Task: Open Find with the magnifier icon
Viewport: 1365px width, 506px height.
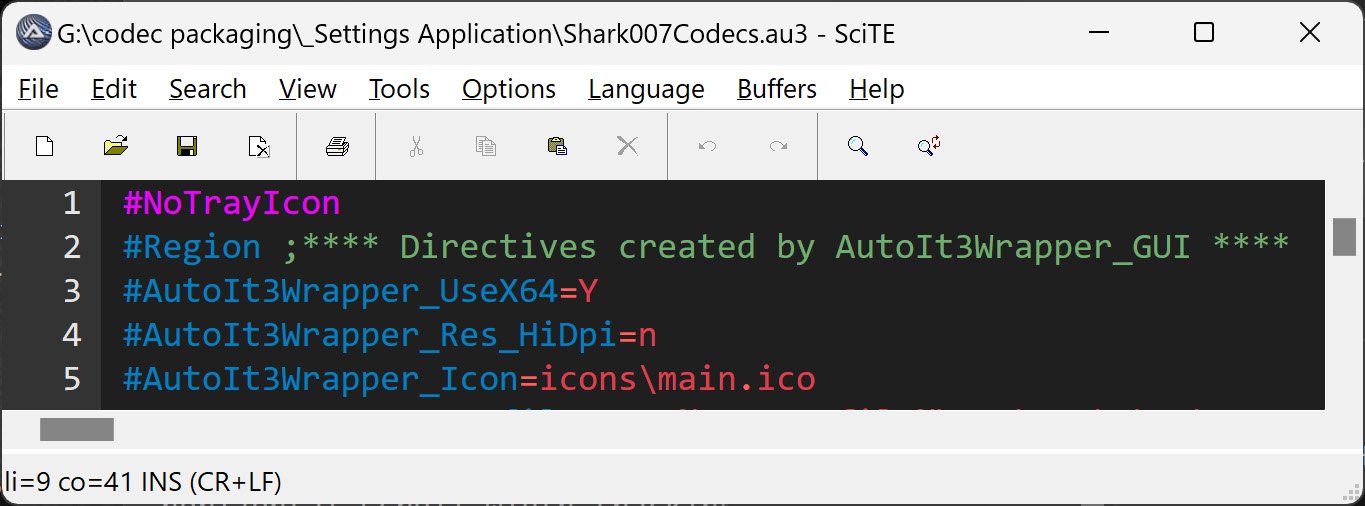Action: [x=857, y=147]
